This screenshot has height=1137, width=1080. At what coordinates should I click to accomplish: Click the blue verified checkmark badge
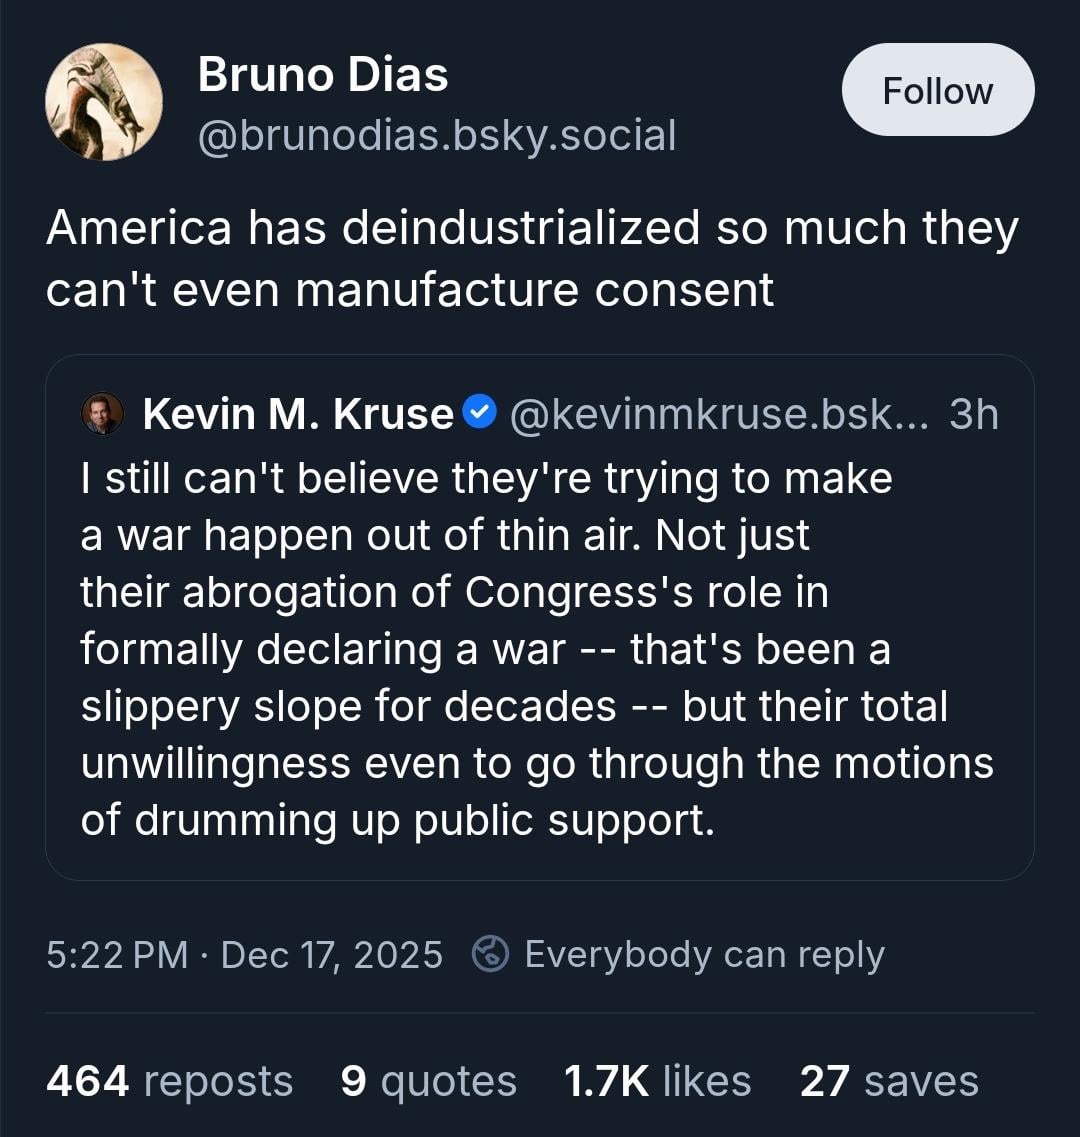click(482, 411)
